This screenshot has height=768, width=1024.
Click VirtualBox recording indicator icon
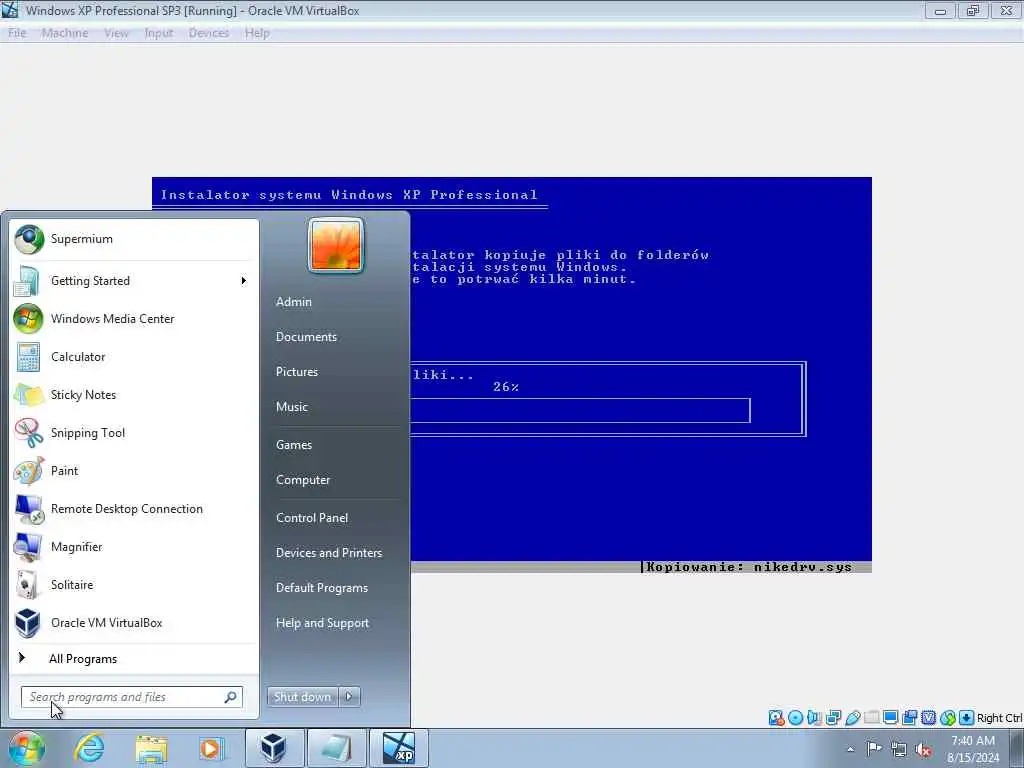(909, 718)
